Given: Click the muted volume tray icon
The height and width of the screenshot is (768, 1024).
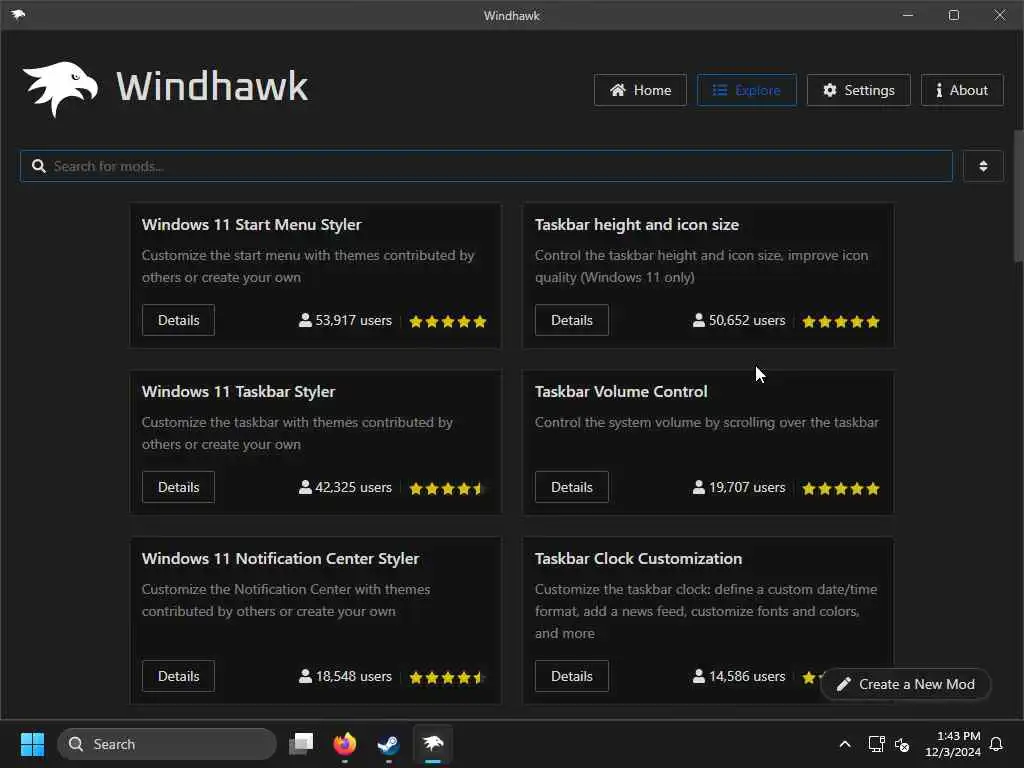Looking at the screenshot, I should (x=902, y=744).
